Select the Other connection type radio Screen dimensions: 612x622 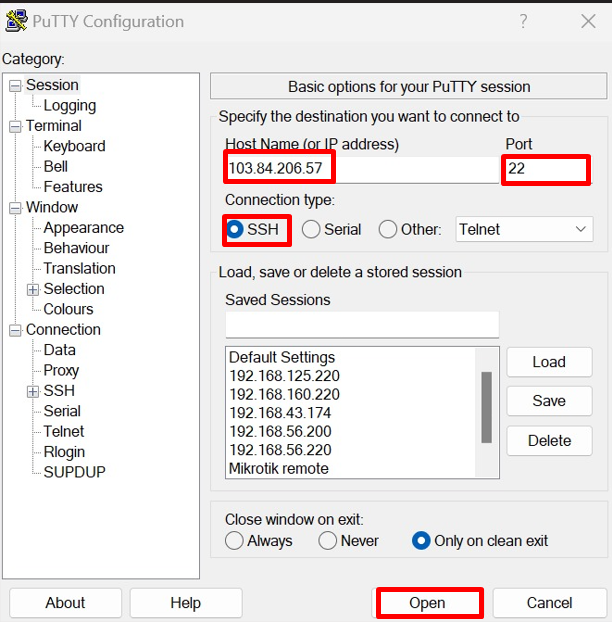388,229
